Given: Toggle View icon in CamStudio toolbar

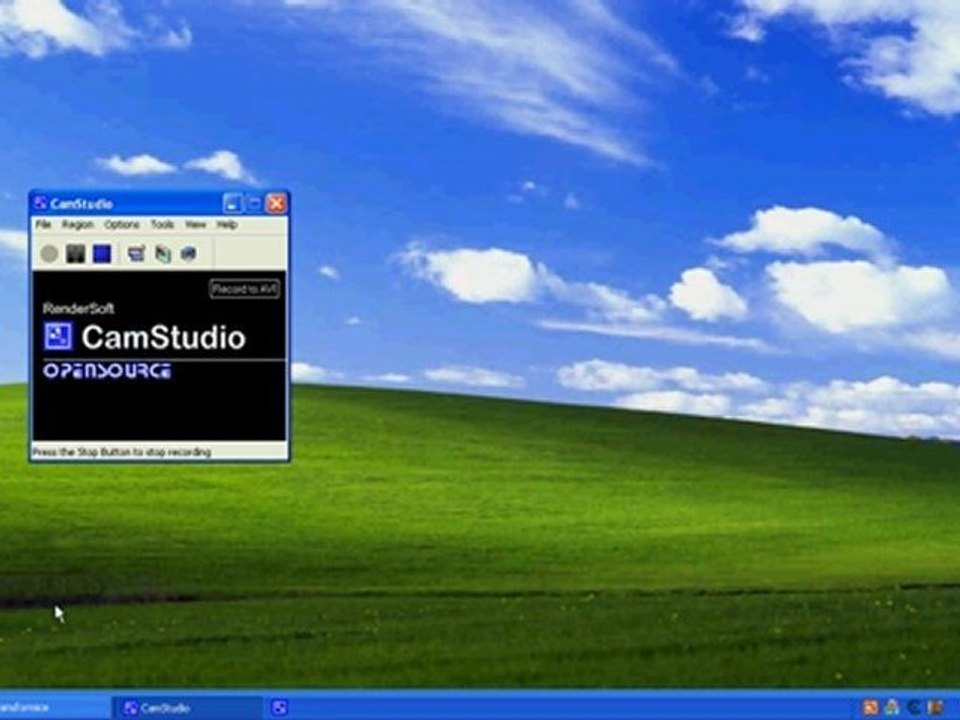Looking at the screenshot, I should 136,253.
